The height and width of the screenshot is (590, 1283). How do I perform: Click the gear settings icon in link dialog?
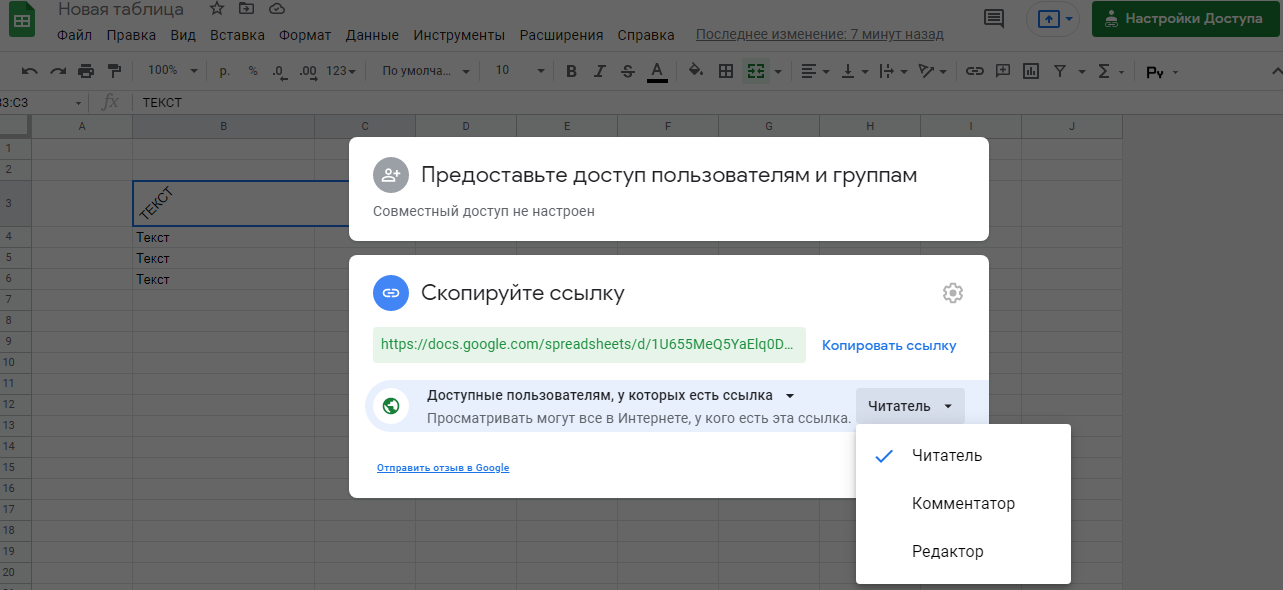click(x=952, y=293)
